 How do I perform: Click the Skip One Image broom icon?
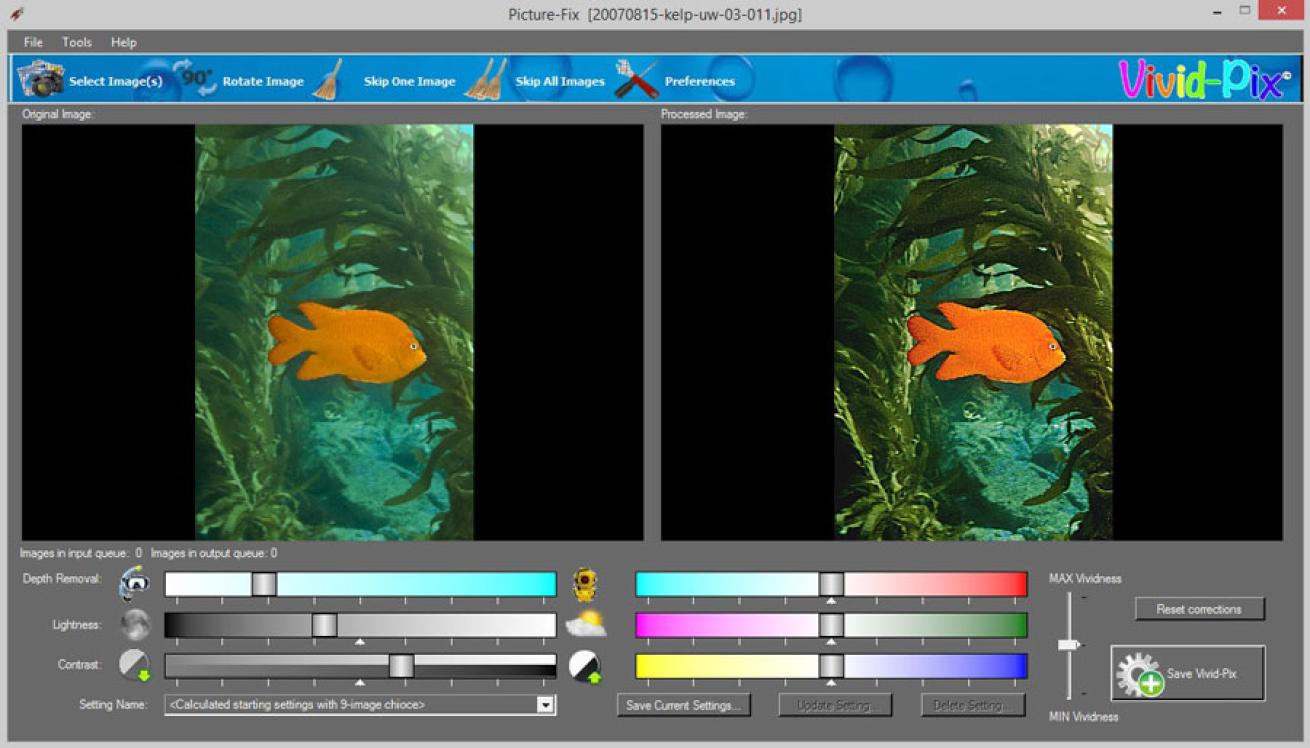(x=327, y=80)
